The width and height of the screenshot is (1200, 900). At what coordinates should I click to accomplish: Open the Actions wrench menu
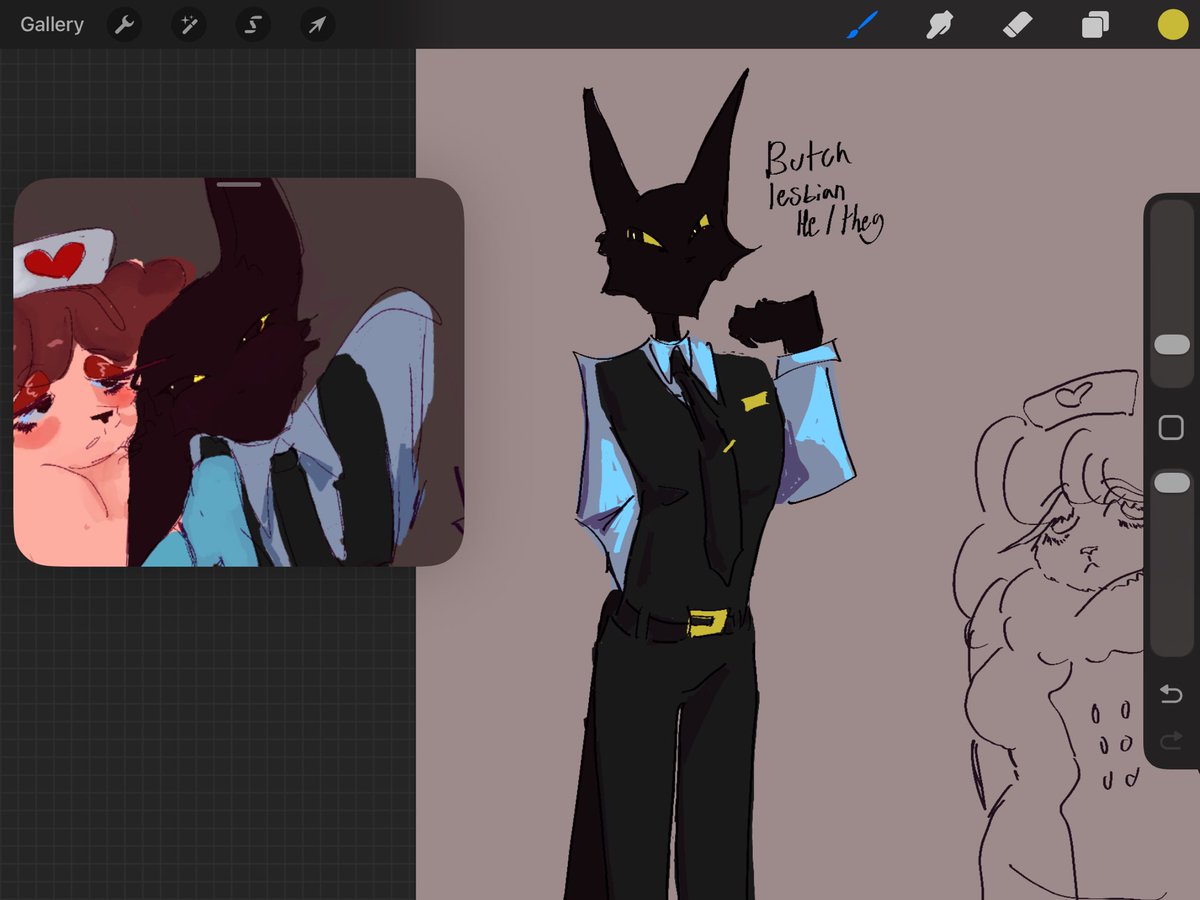coord(125,25)
